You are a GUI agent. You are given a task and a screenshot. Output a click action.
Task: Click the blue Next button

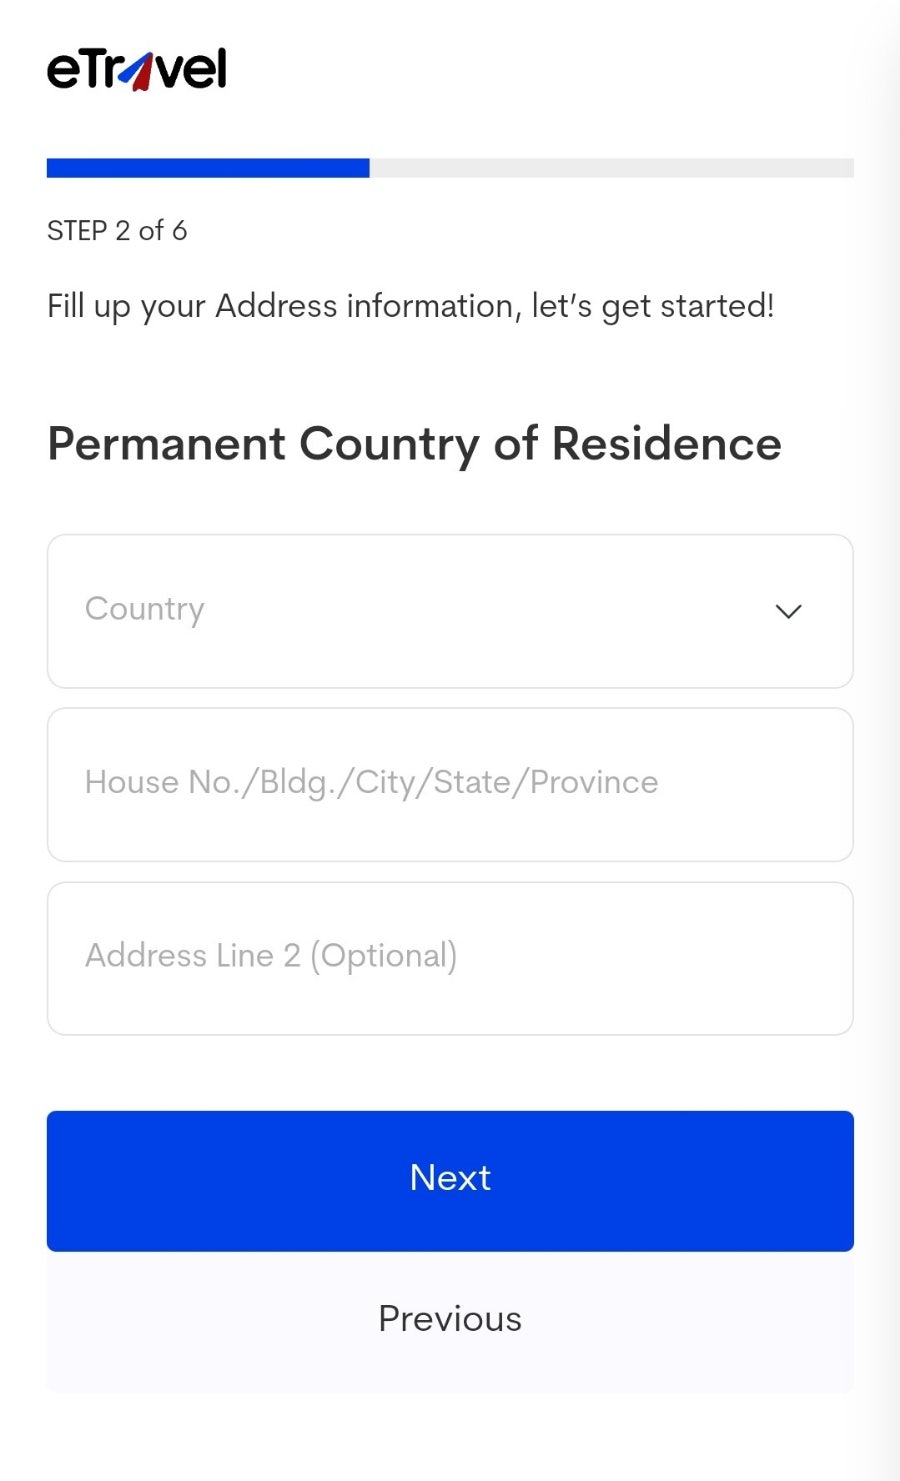450,1181
